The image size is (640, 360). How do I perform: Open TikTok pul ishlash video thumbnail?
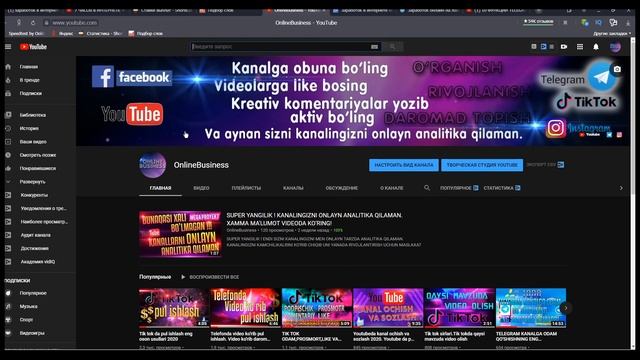(174, 308)
